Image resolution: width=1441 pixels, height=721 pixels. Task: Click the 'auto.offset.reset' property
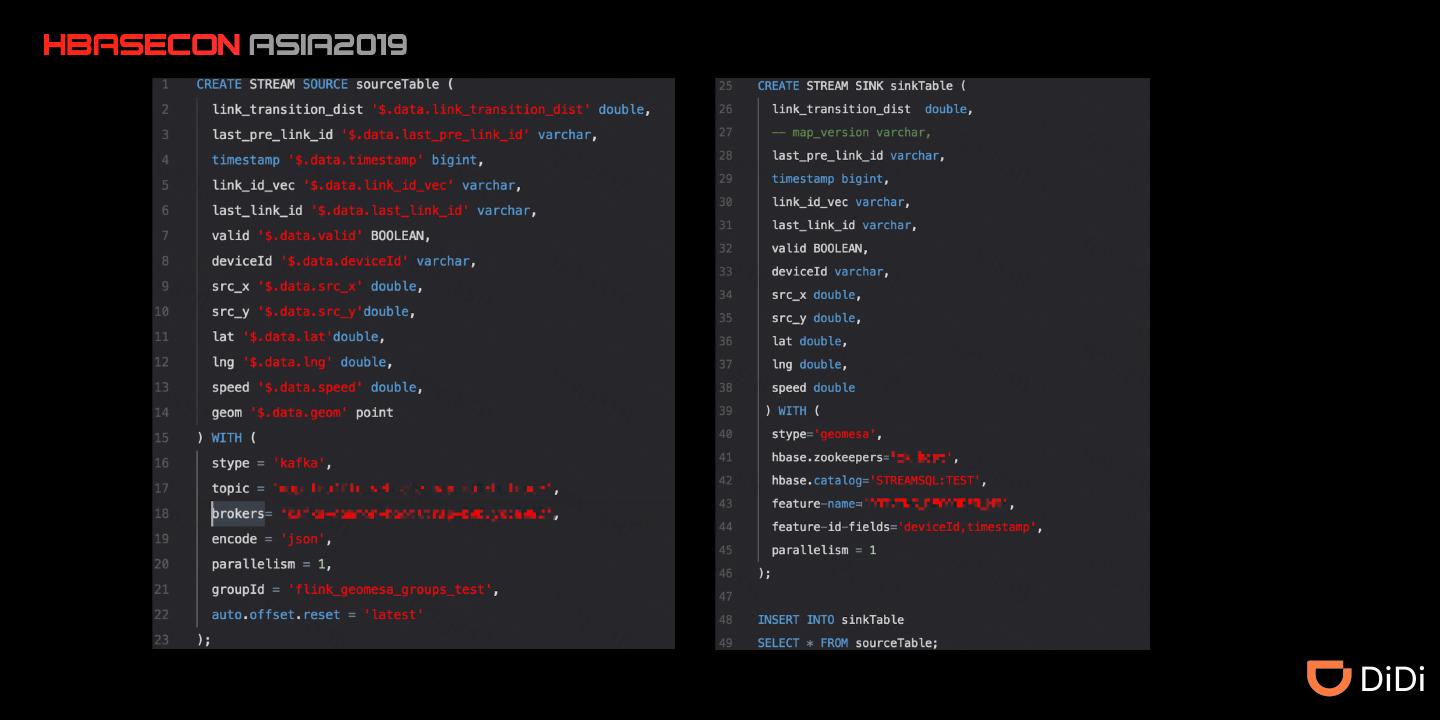(x=276, y=615)
